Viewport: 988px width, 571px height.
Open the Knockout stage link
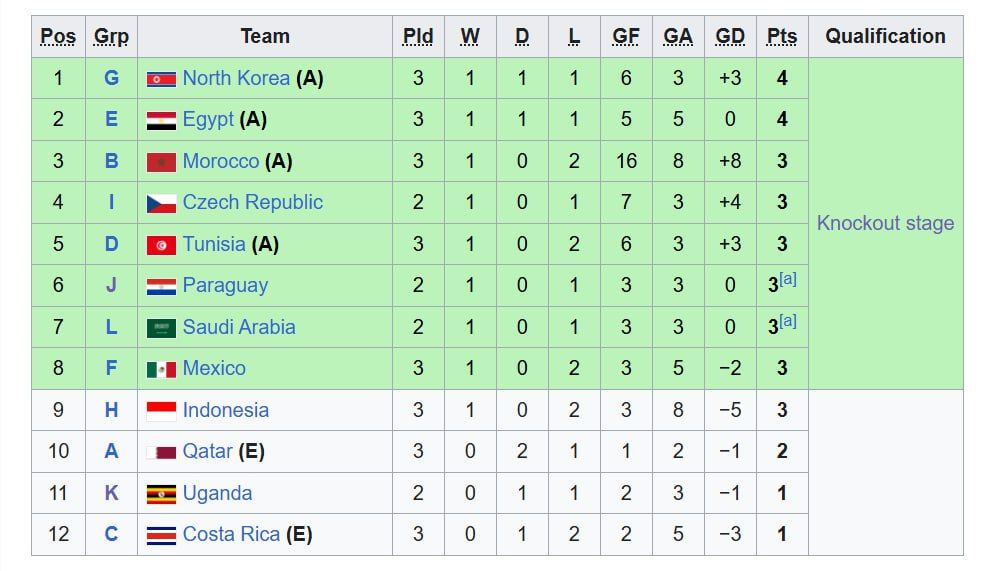point(885,223)
